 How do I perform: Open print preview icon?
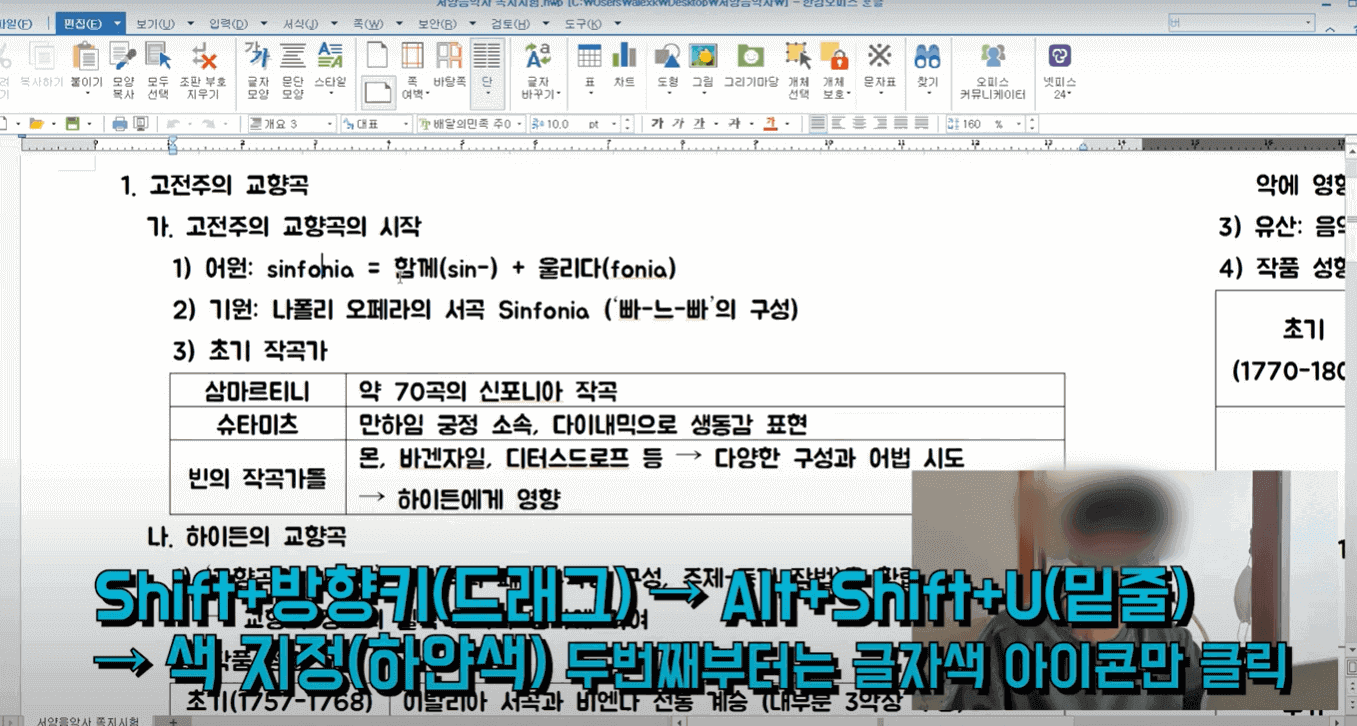(x=141, y=124)
